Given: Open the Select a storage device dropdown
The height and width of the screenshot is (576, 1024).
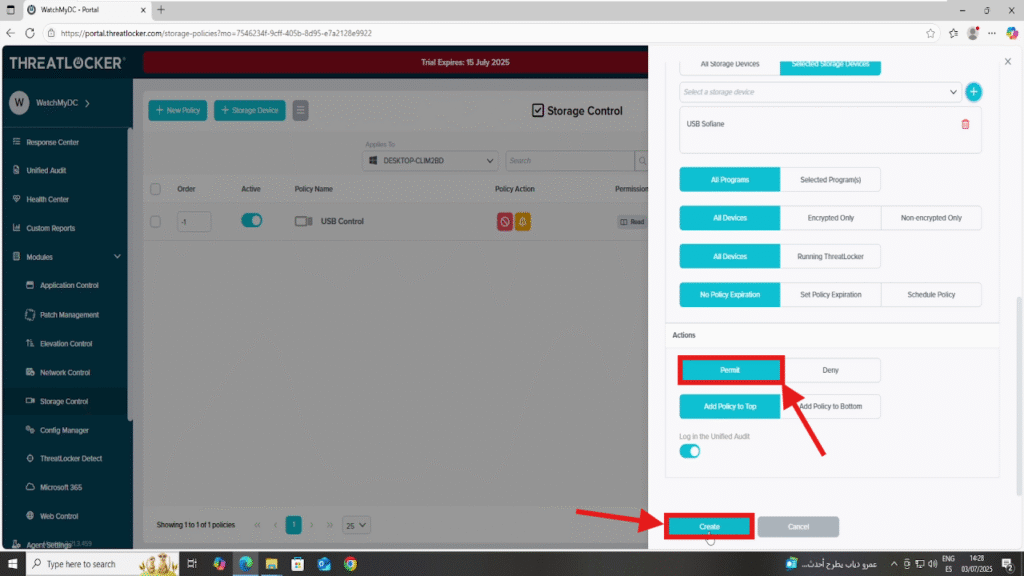Looking at the screenshot, I should point(820,92).
